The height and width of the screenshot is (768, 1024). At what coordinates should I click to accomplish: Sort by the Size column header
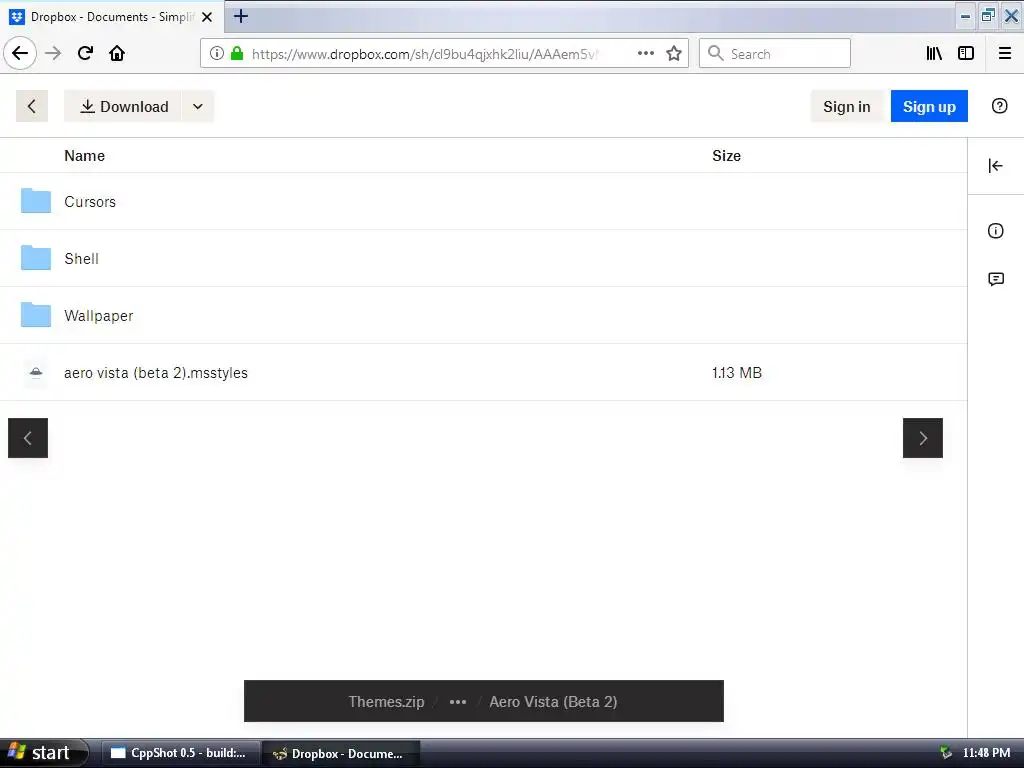726,155
